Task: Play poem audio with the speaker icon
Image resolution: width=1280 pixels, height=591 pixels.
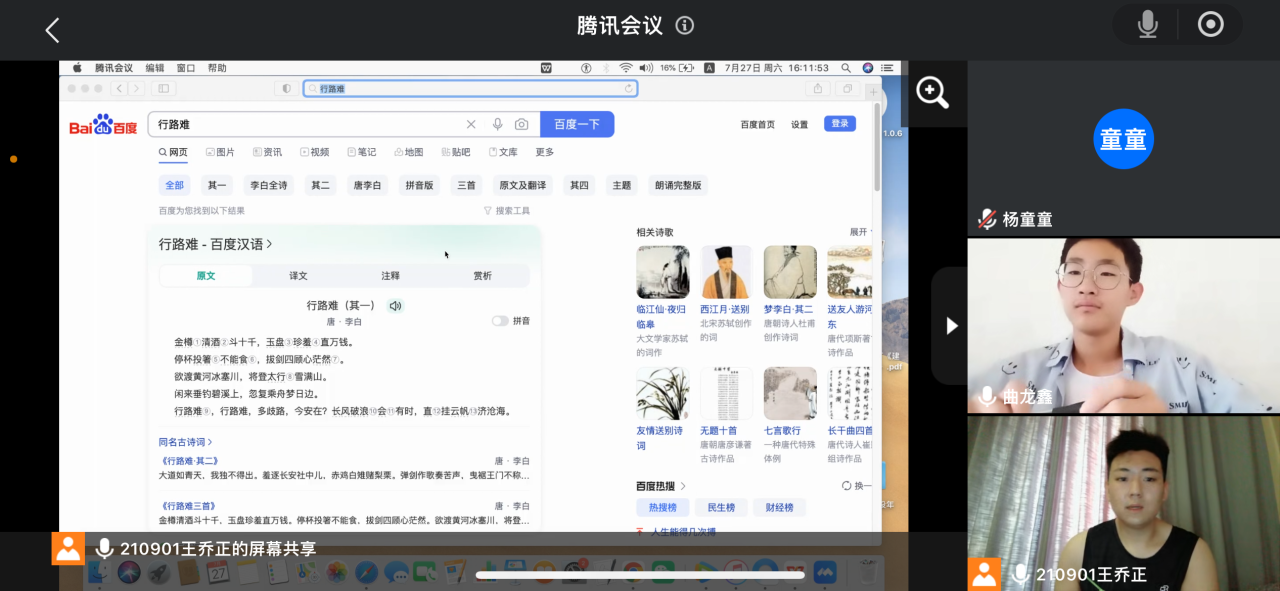Action: [x=395, y=305]
